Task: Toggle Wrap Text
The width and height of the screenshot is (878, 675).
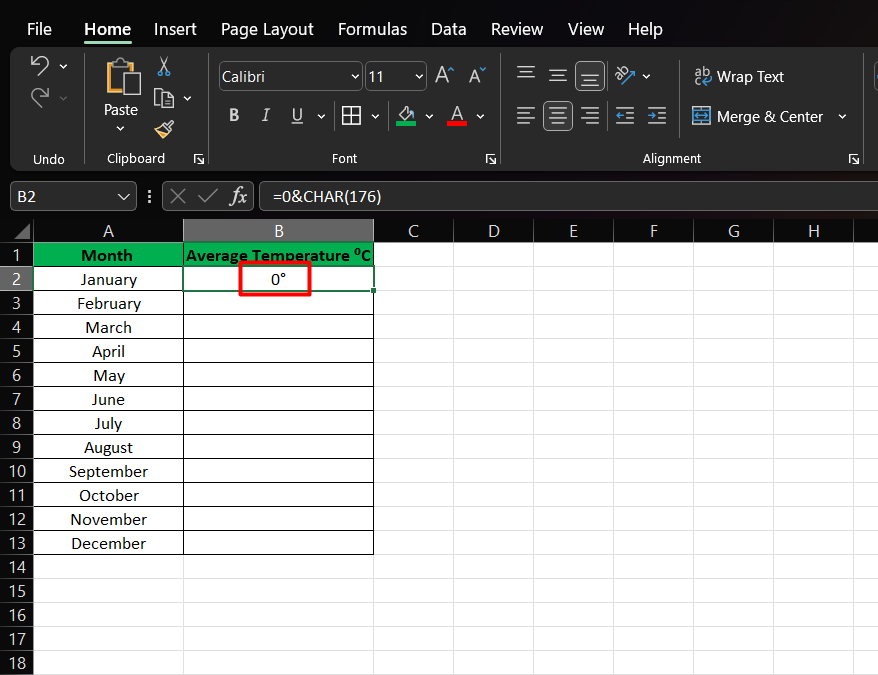Action: click(x=739, y=77)
